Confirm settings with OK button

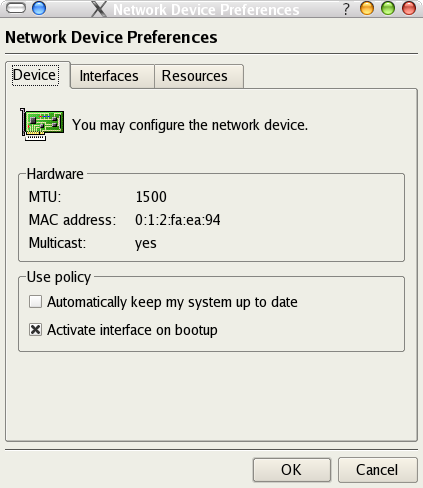[292, 470]
